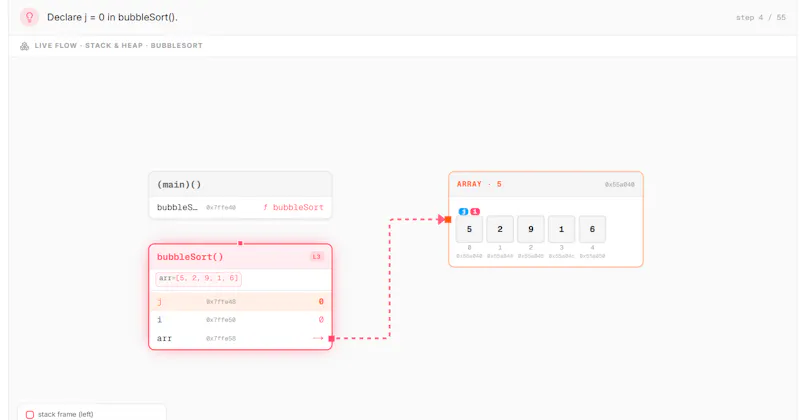
Task: Click the Live Flow header icon
Action: pos(24,46)
